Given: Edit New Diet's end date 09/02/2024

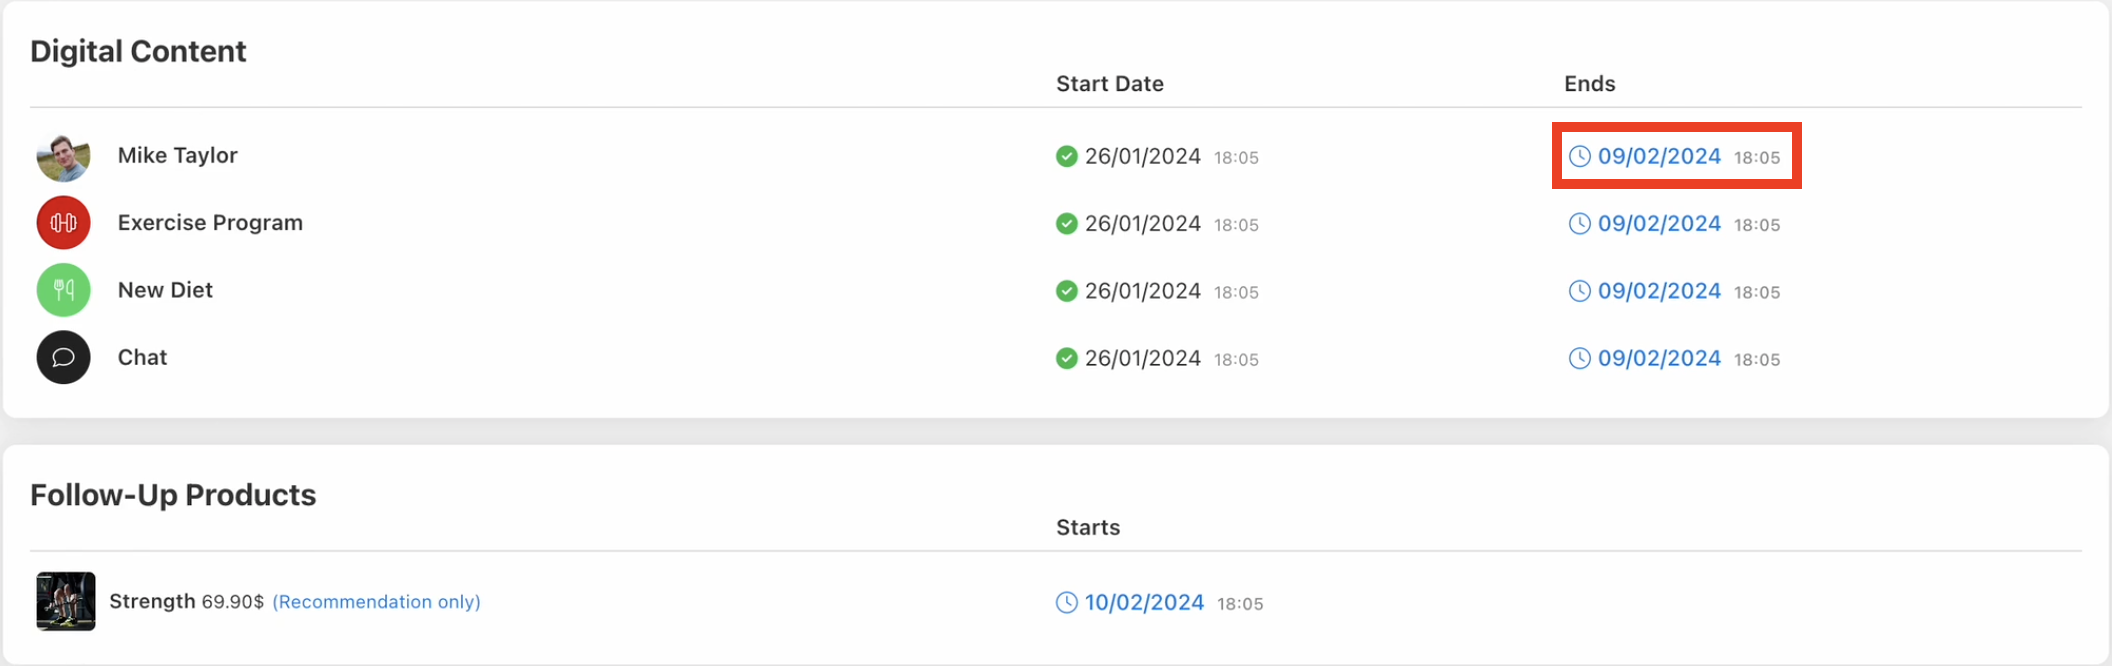Looking at the screenshot, I should [1659, 291].
